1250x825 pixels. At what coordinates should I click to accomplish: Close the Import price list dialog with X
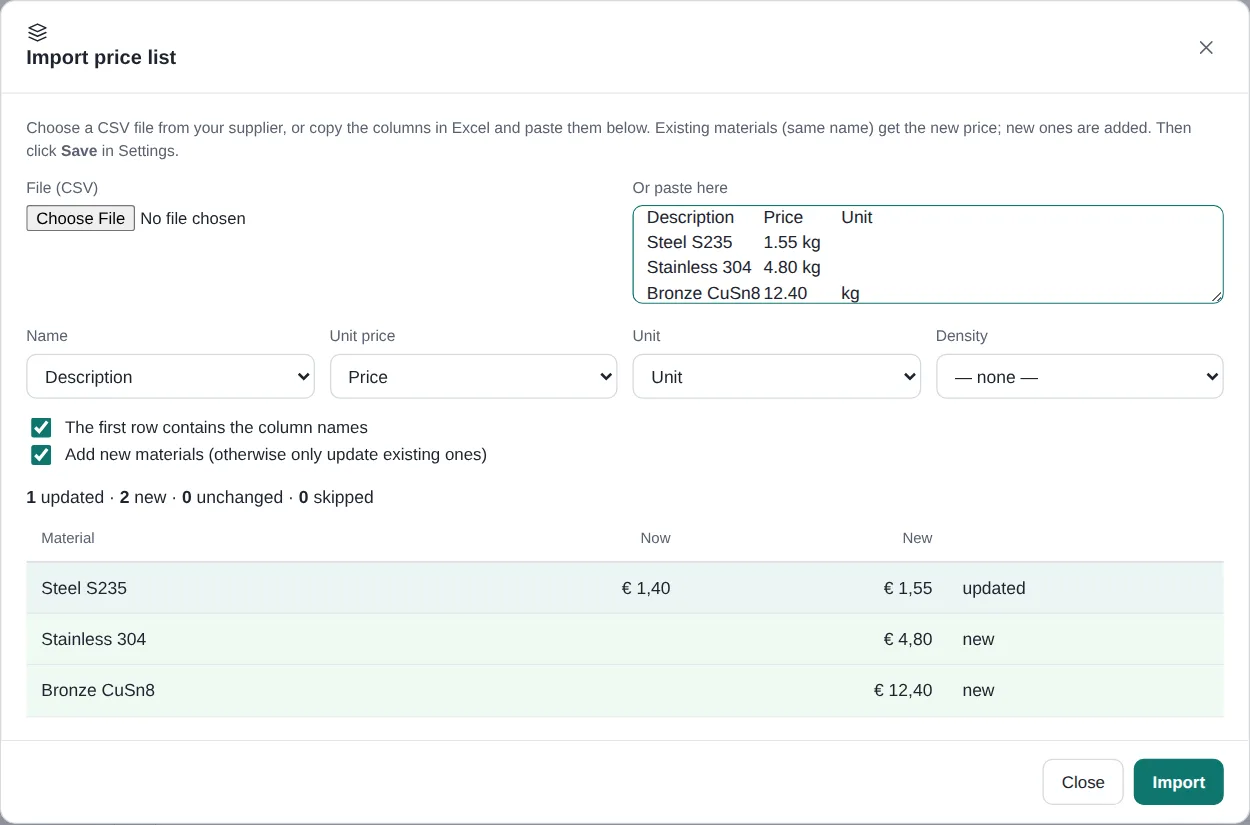coord(1206,48)
